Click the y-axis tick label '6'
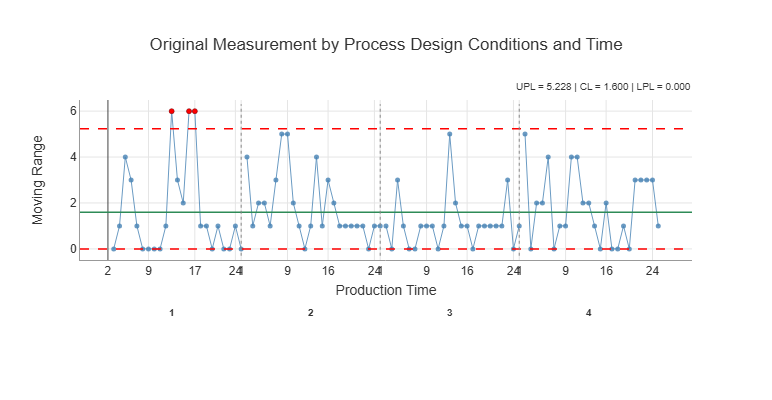772x400 pixels. (x=73, y=111)
